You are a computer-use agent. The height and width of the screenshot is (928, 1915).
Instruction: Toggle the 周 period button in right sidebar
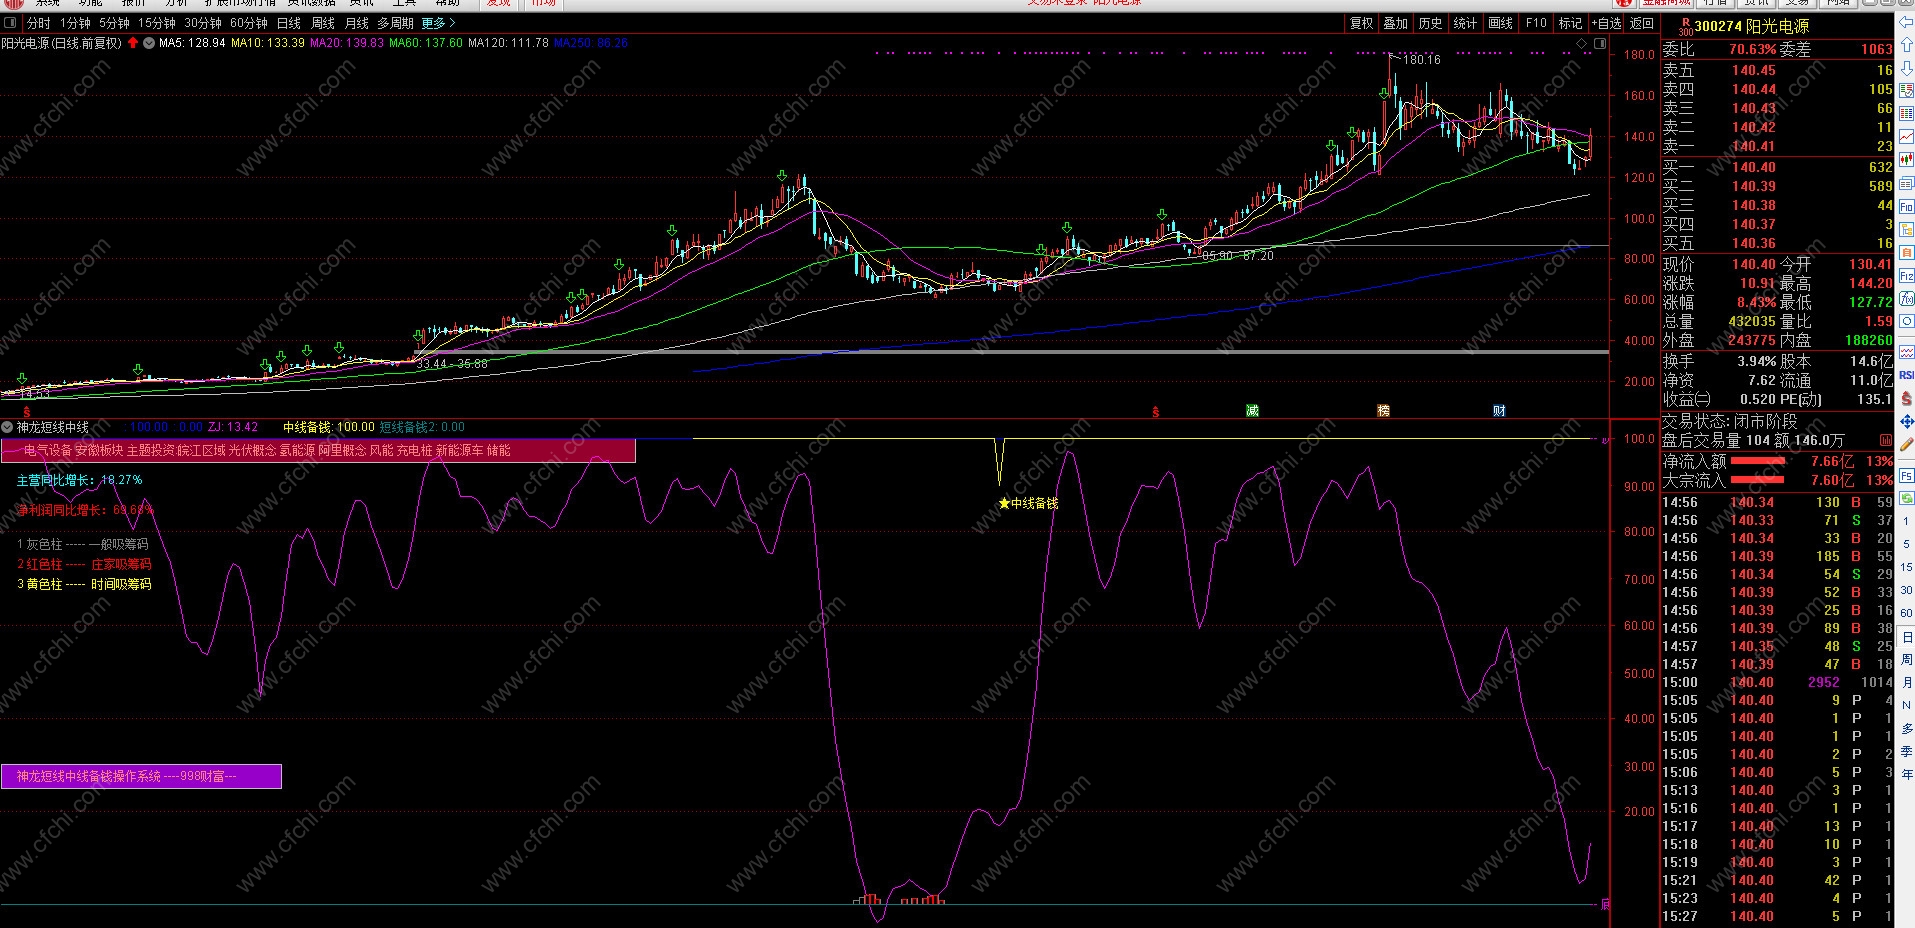pos(1906,660)
